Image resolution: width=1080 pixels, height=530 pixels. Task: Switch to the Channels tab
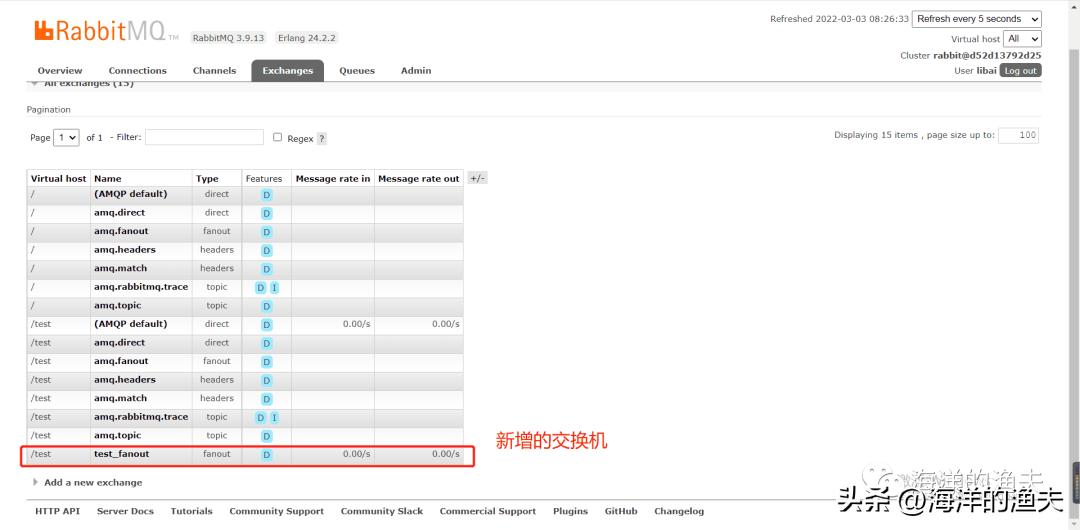pyautogui.click(x=214, y=70)
